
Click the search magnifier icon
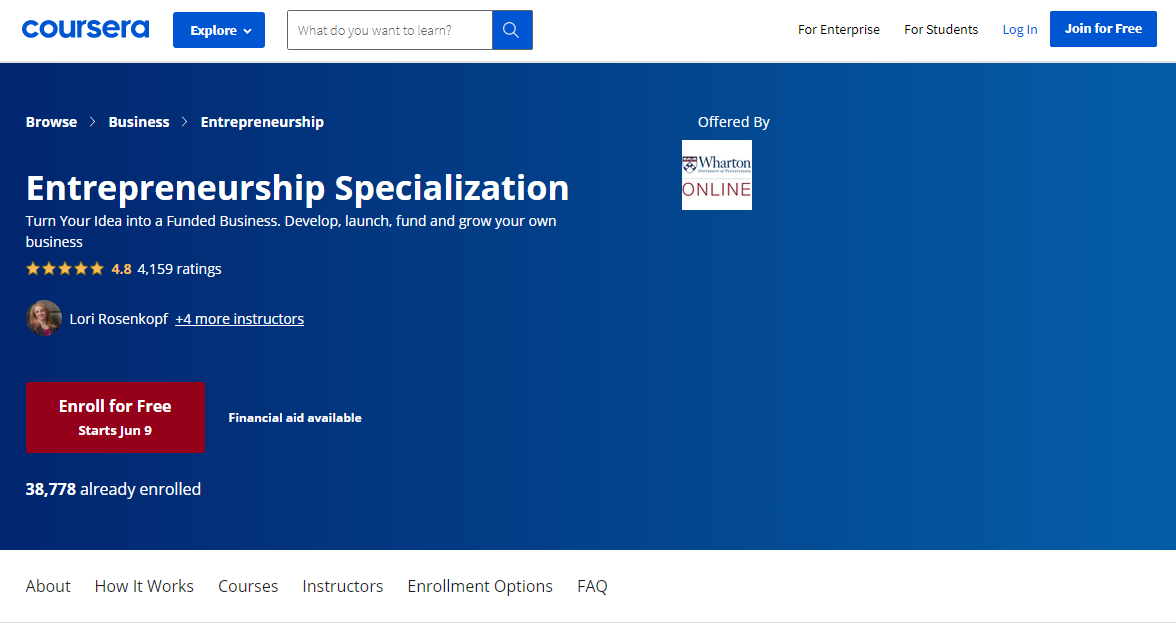coord(511,30)
